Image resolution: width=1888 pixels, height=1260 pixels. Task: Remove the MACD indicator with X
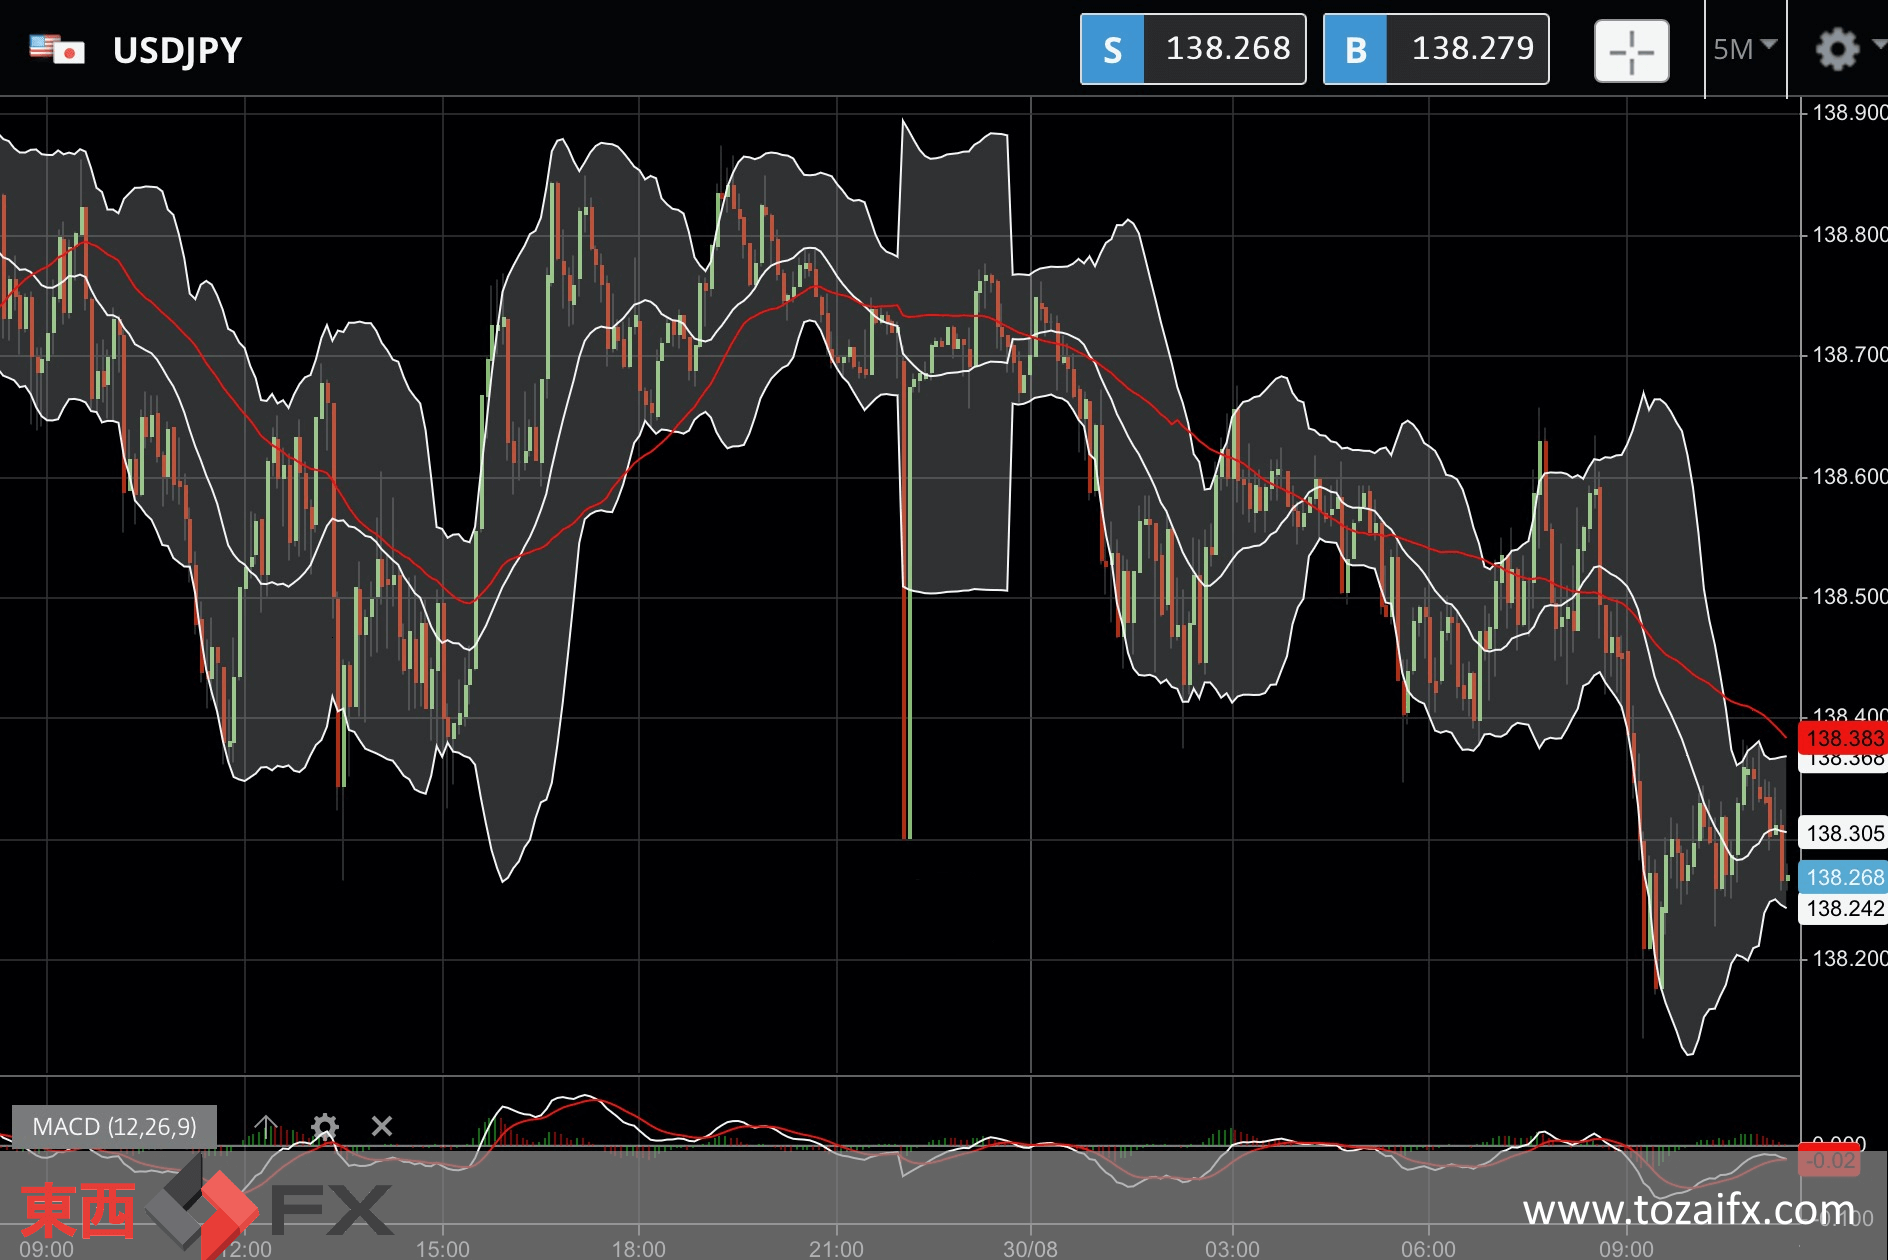pyautogui.click(x=381, y=1126)
